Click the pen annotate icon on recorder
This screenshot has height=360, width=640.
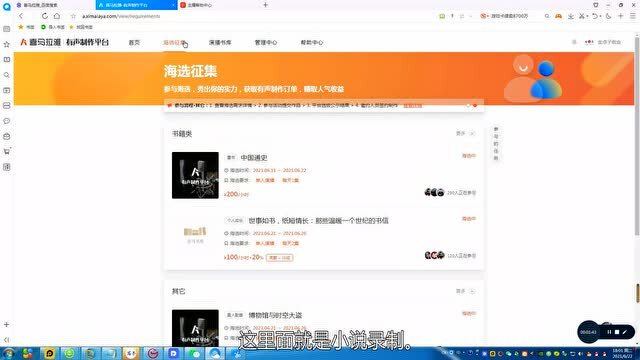pos(624,332)
